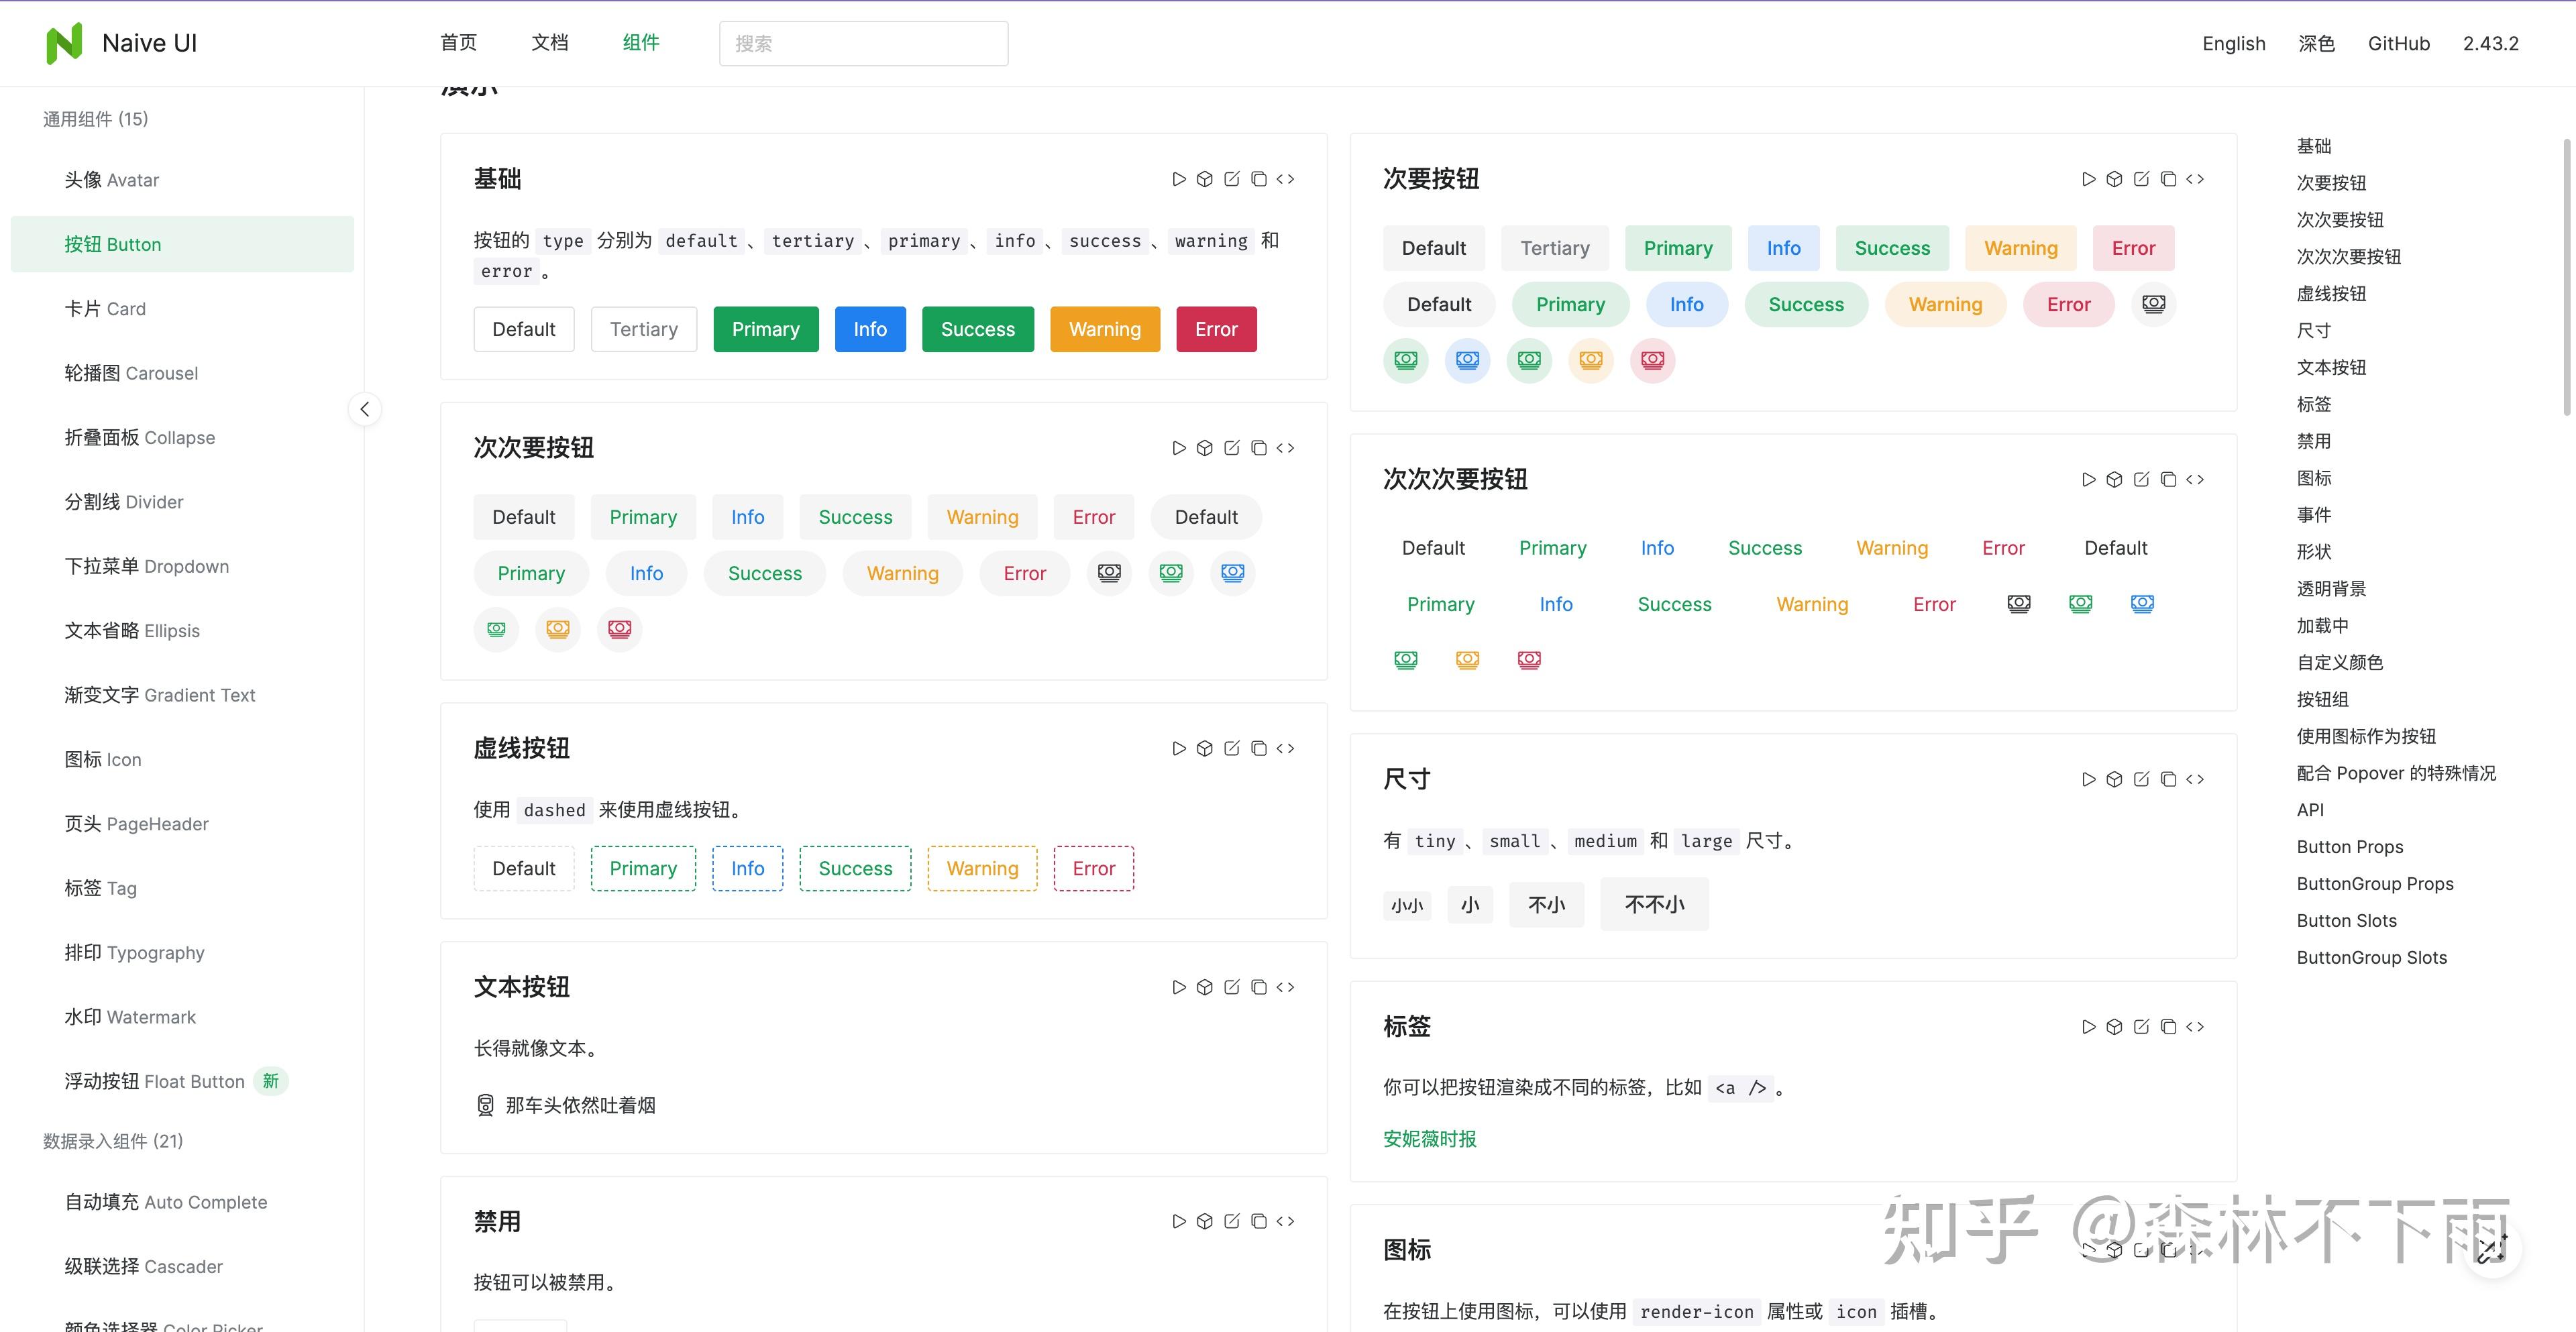Image resolution: width=2576 pixels, height=1332 pixels.
Task: Jump to Button Props anchor in outline
Action: tap(2349, 847)
